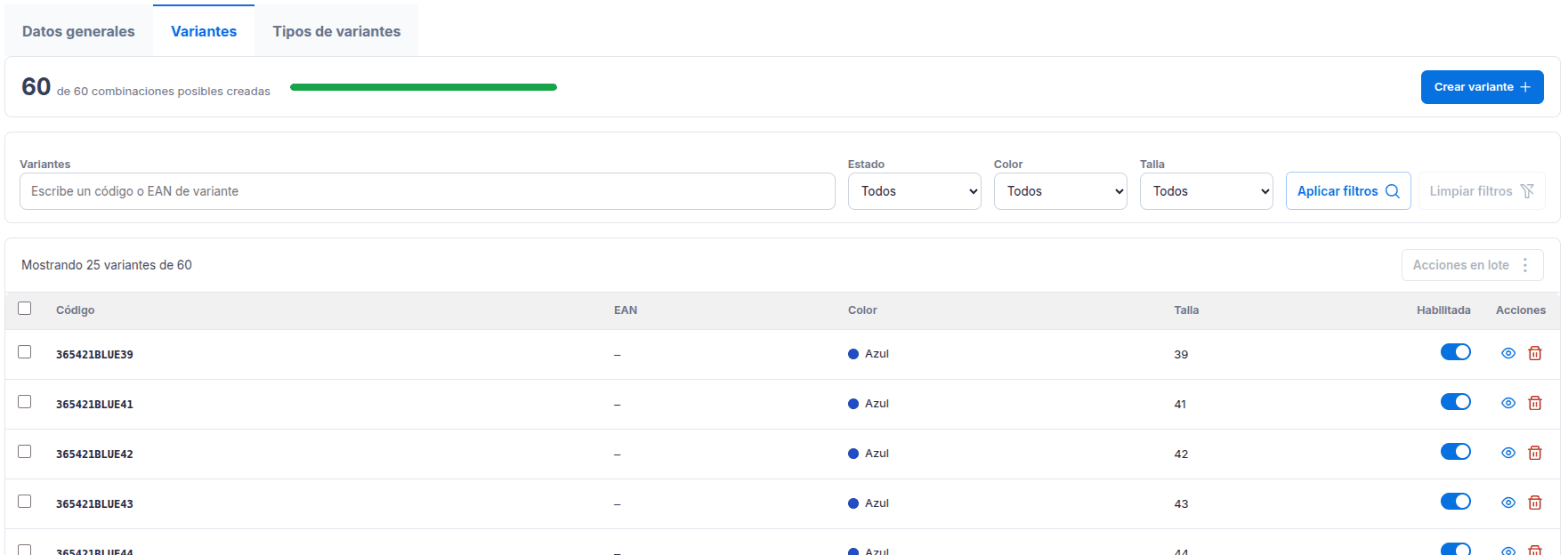Select the Variantes tab
1568x555 pixels.
click(x=204, y=31)
